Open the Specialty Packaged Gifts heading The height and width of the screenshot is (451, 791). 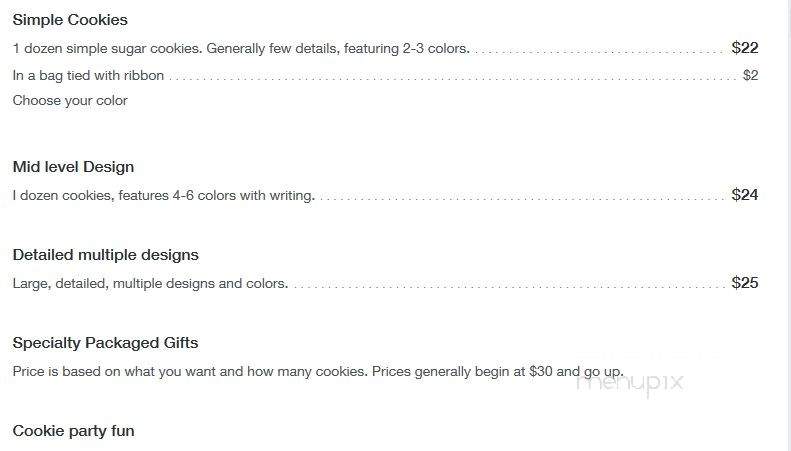point(105,343)
